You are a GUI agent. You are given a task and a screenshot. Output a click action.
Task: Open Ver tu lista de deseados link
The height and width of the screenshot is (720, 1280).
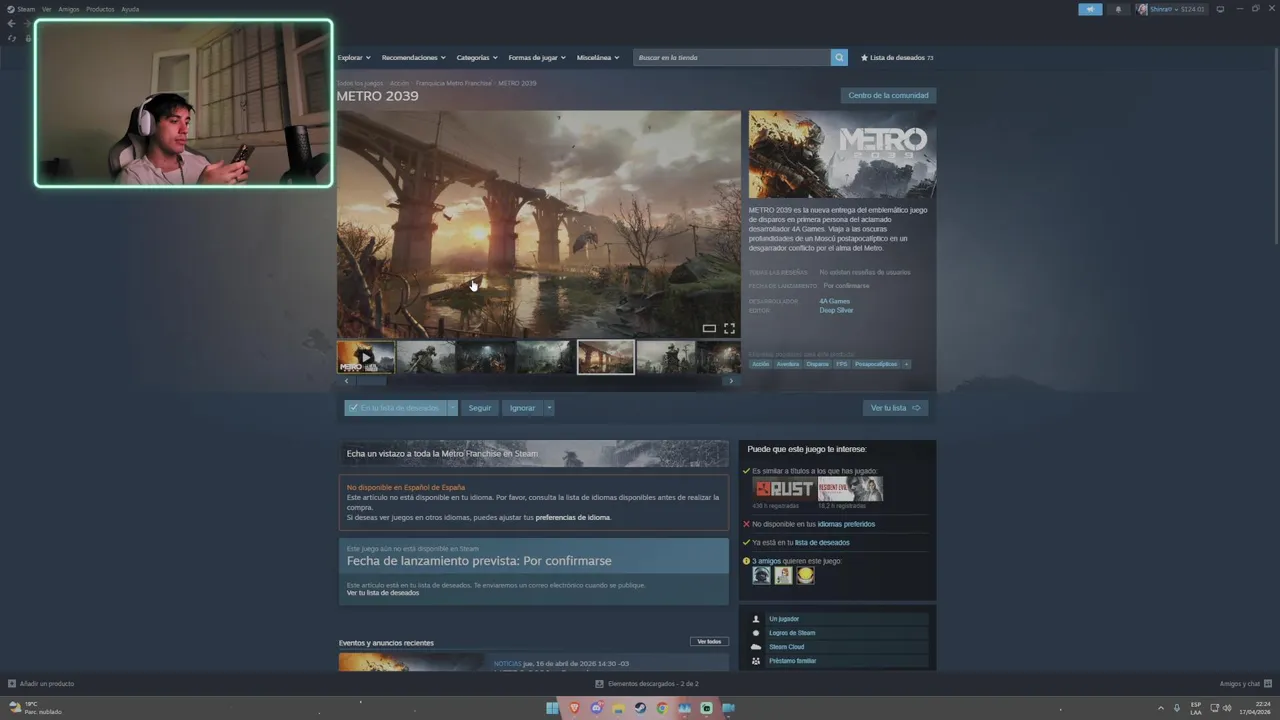pyautogui.click(x=383, y=593)
